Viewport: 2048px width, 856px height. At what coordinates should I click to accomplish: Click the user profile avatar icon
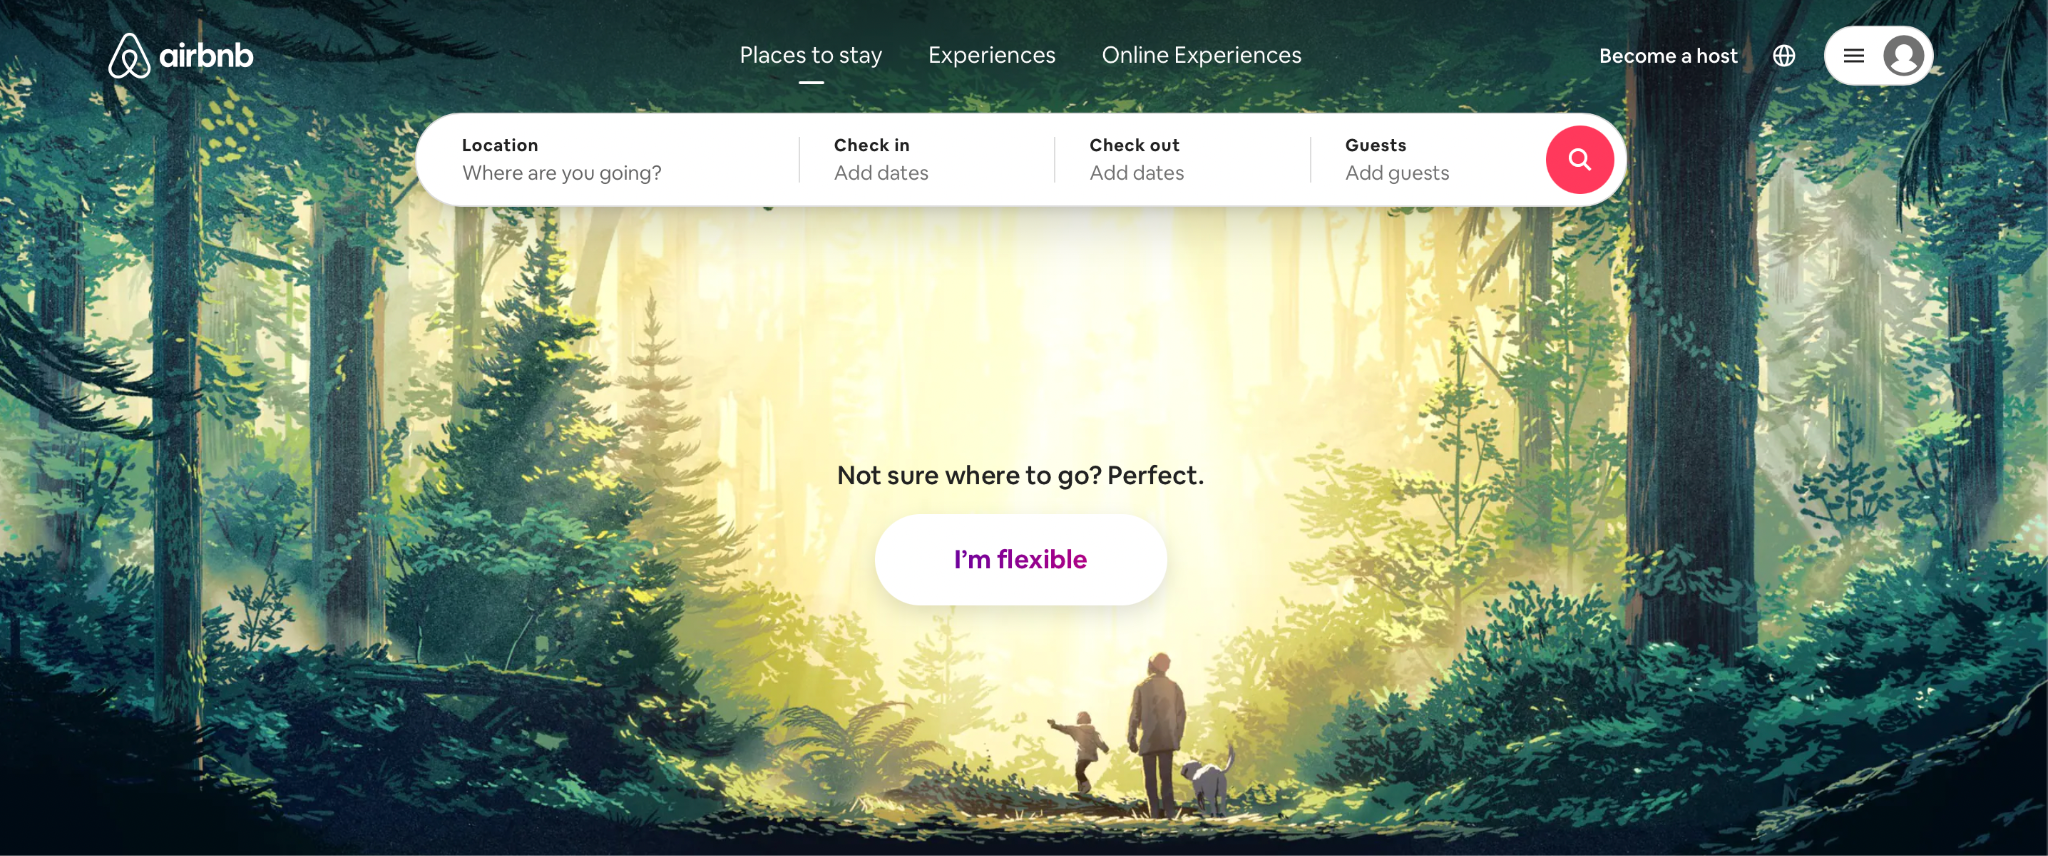1904,56
